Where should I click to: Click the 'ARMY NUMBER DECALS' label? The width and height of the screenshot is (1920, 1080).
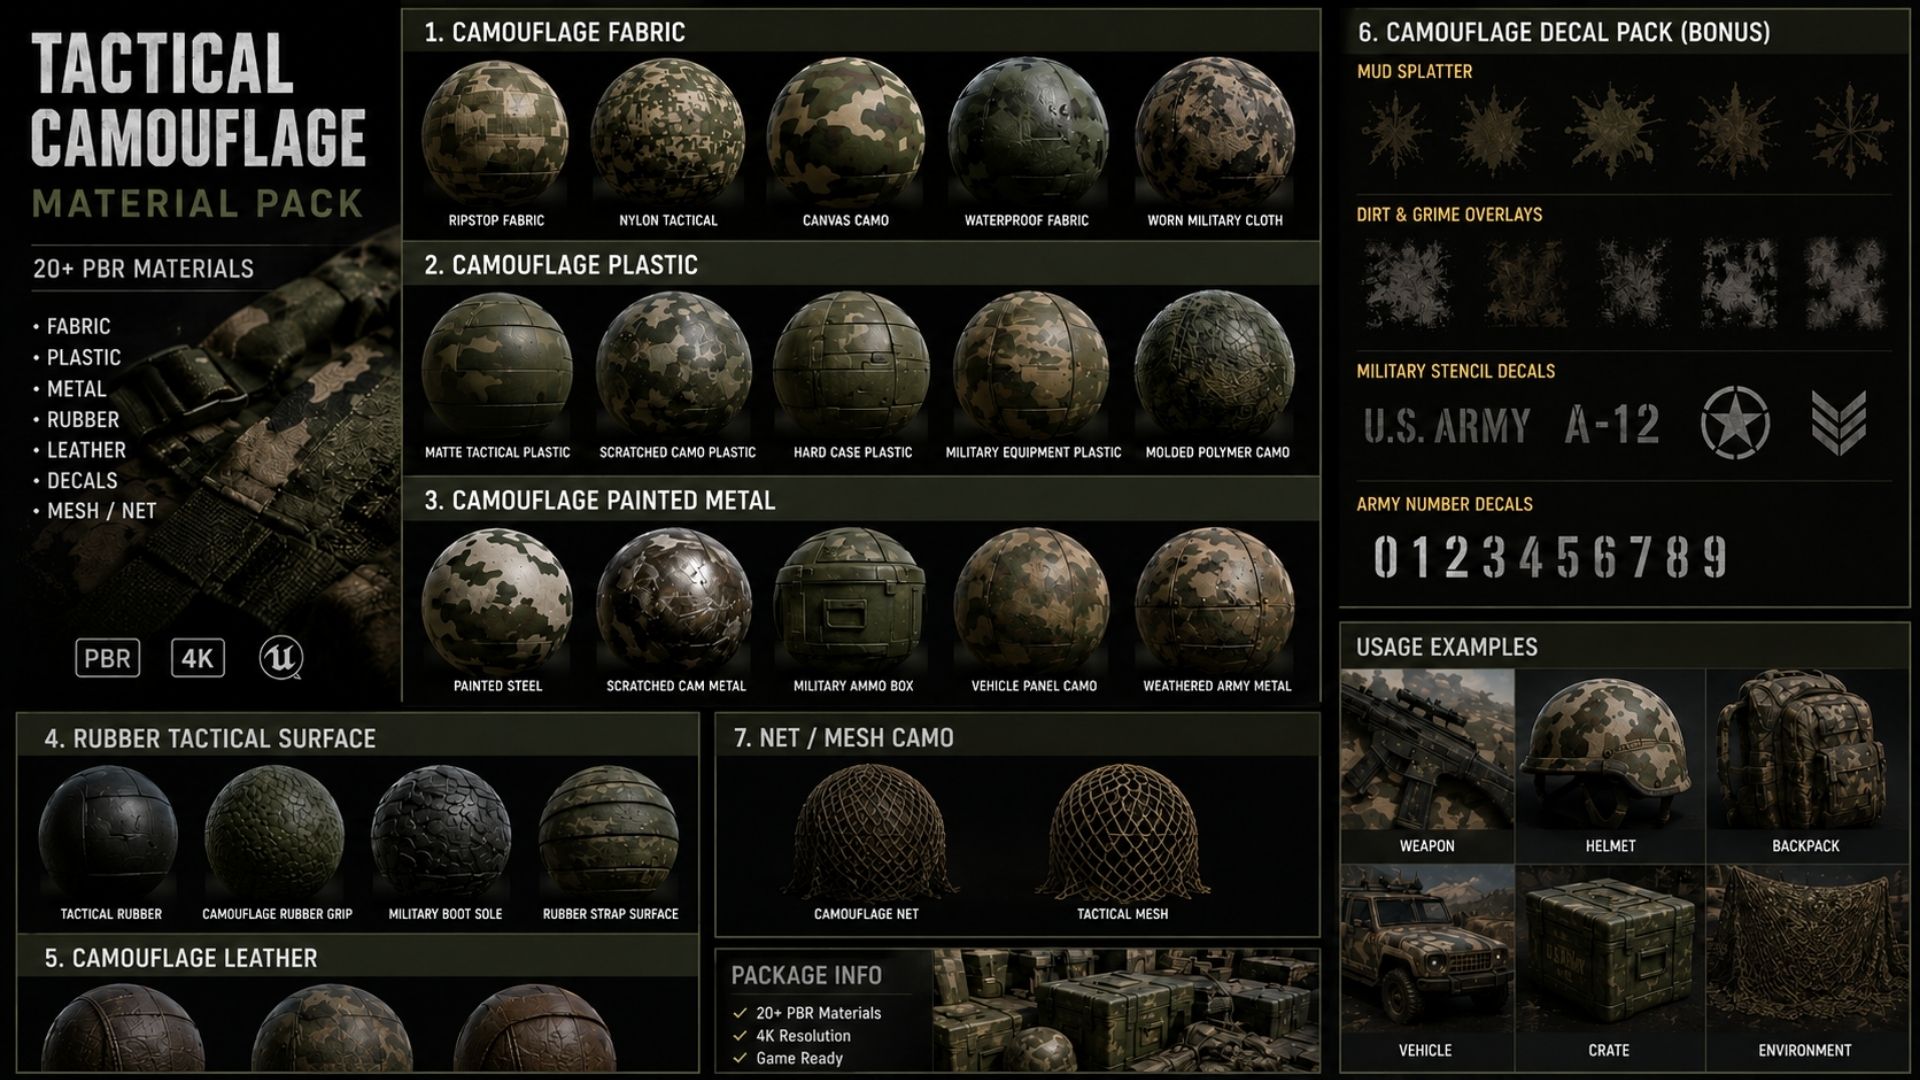(x=1444, y=504)
